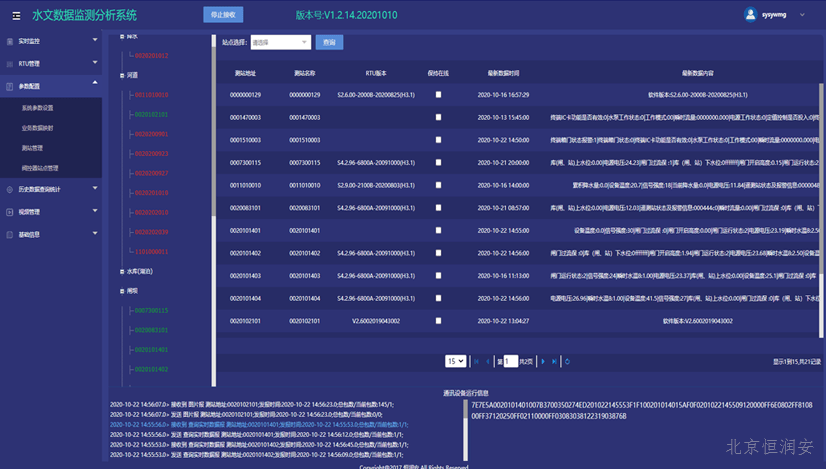Click the 最新数据时间 column header
Viewport: 826px width, 469px height.
(504, 73)
